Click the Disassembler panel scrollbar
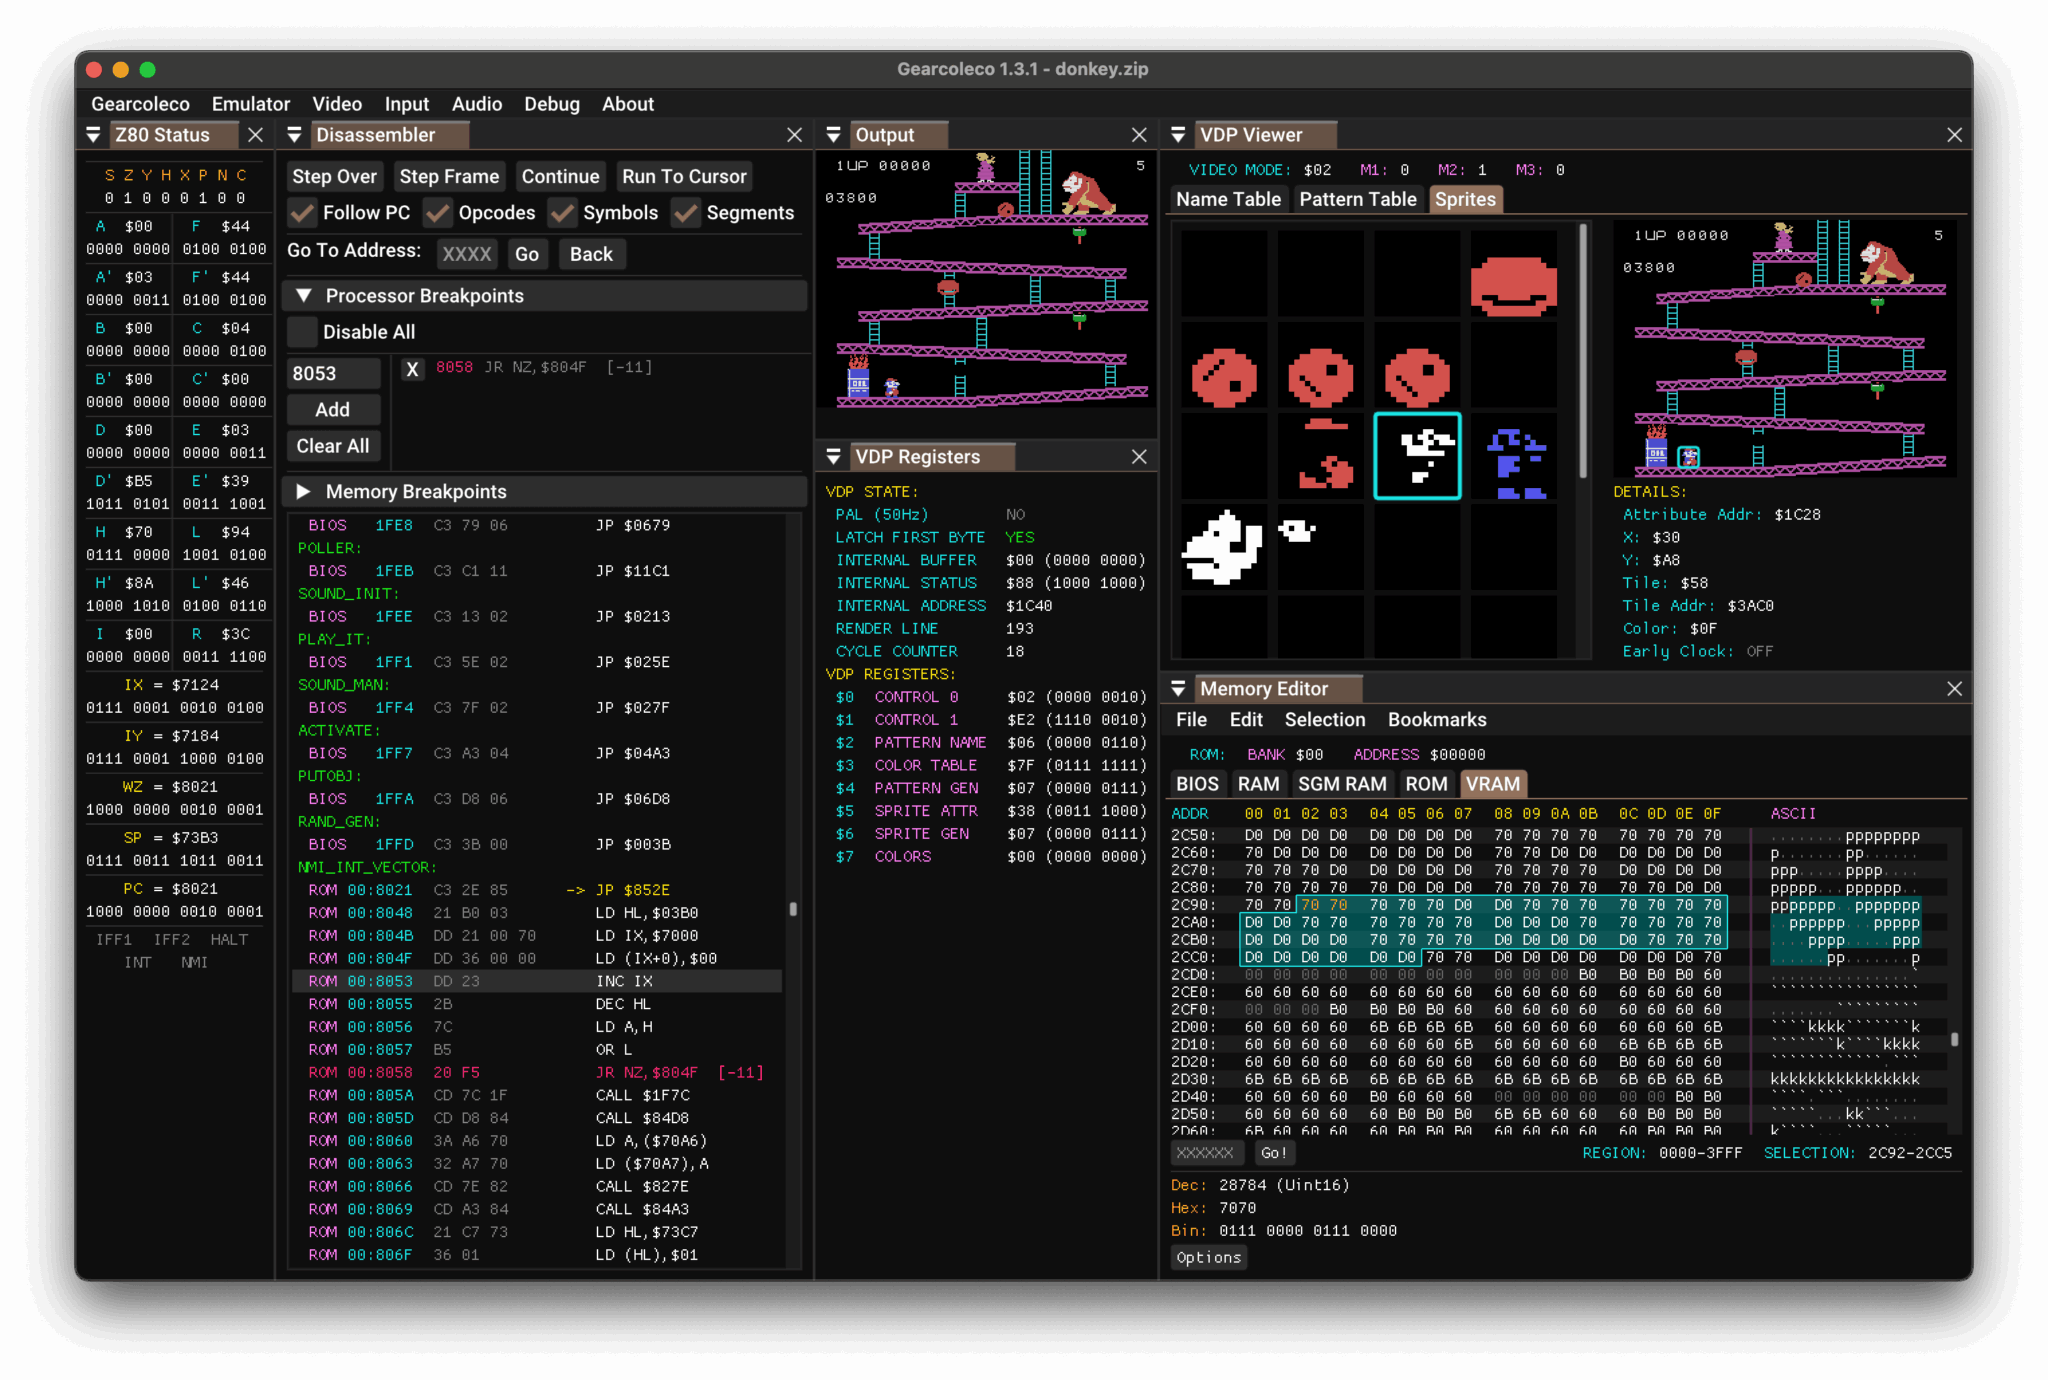The width and height of the screenshot is (2048, 1380). tap(794, 910)
